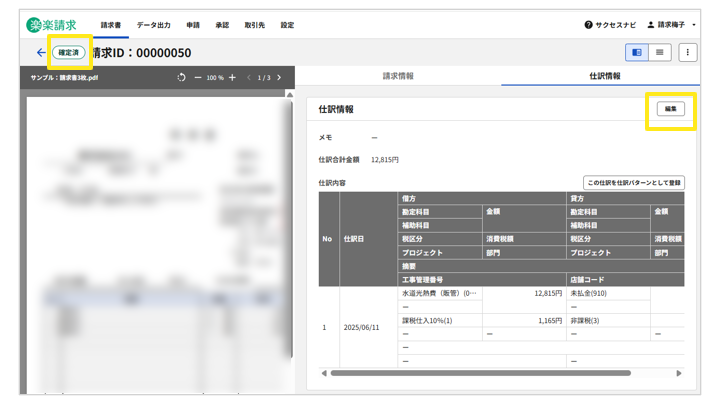Click the back arrow beside 請求ID
Screen dimensions: 712x404
pyautogui.click(x=41, y=53)
